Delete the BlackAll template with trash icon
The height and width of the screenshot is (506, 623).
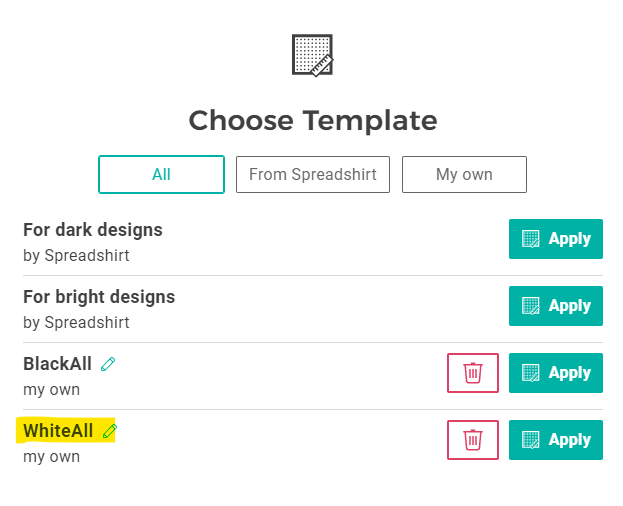tap(473, 373)
